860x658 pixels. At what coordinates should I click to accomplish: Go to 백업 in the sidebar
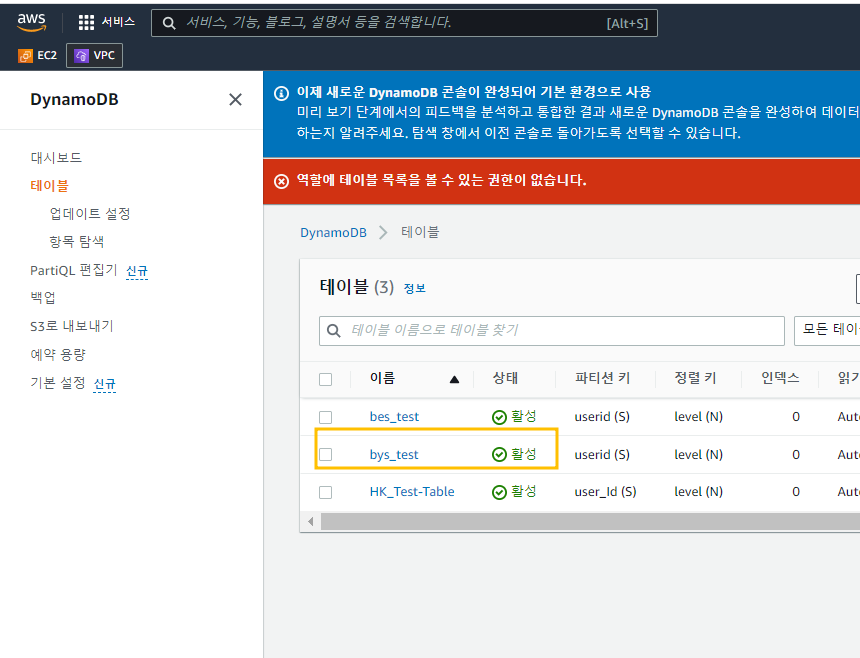(43, 298)
